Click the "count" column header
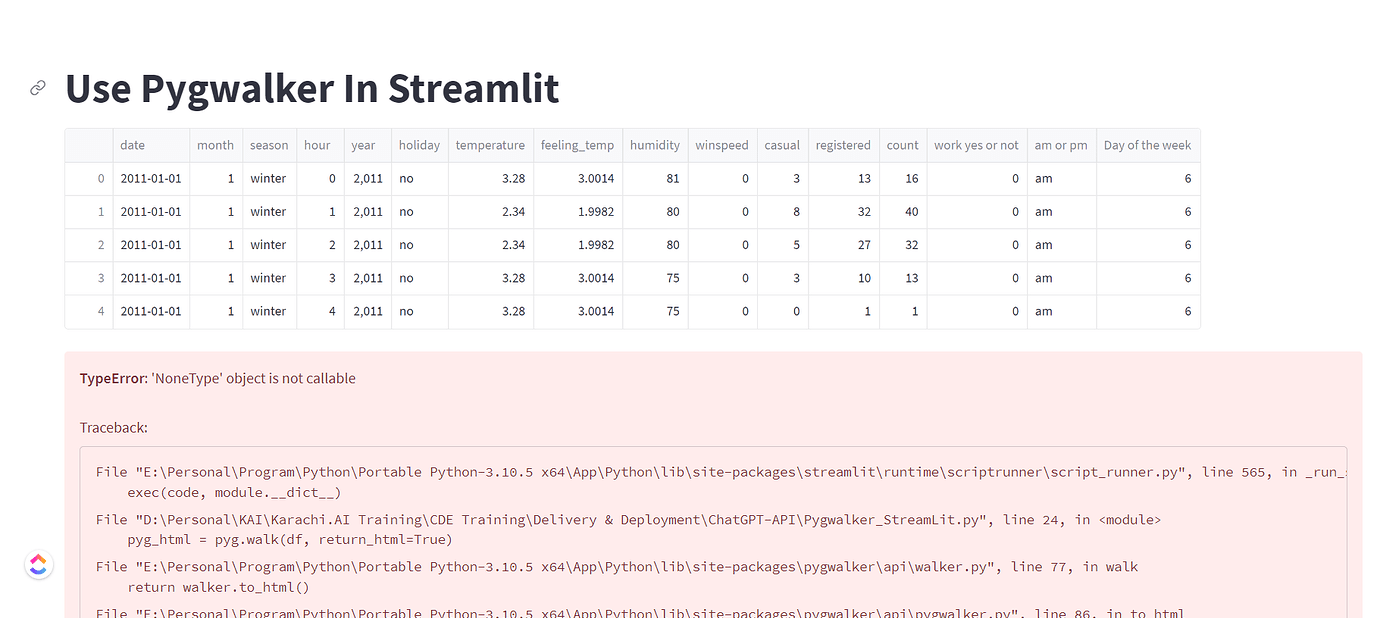The image size is (1380, 618). (x=902, y=145)
